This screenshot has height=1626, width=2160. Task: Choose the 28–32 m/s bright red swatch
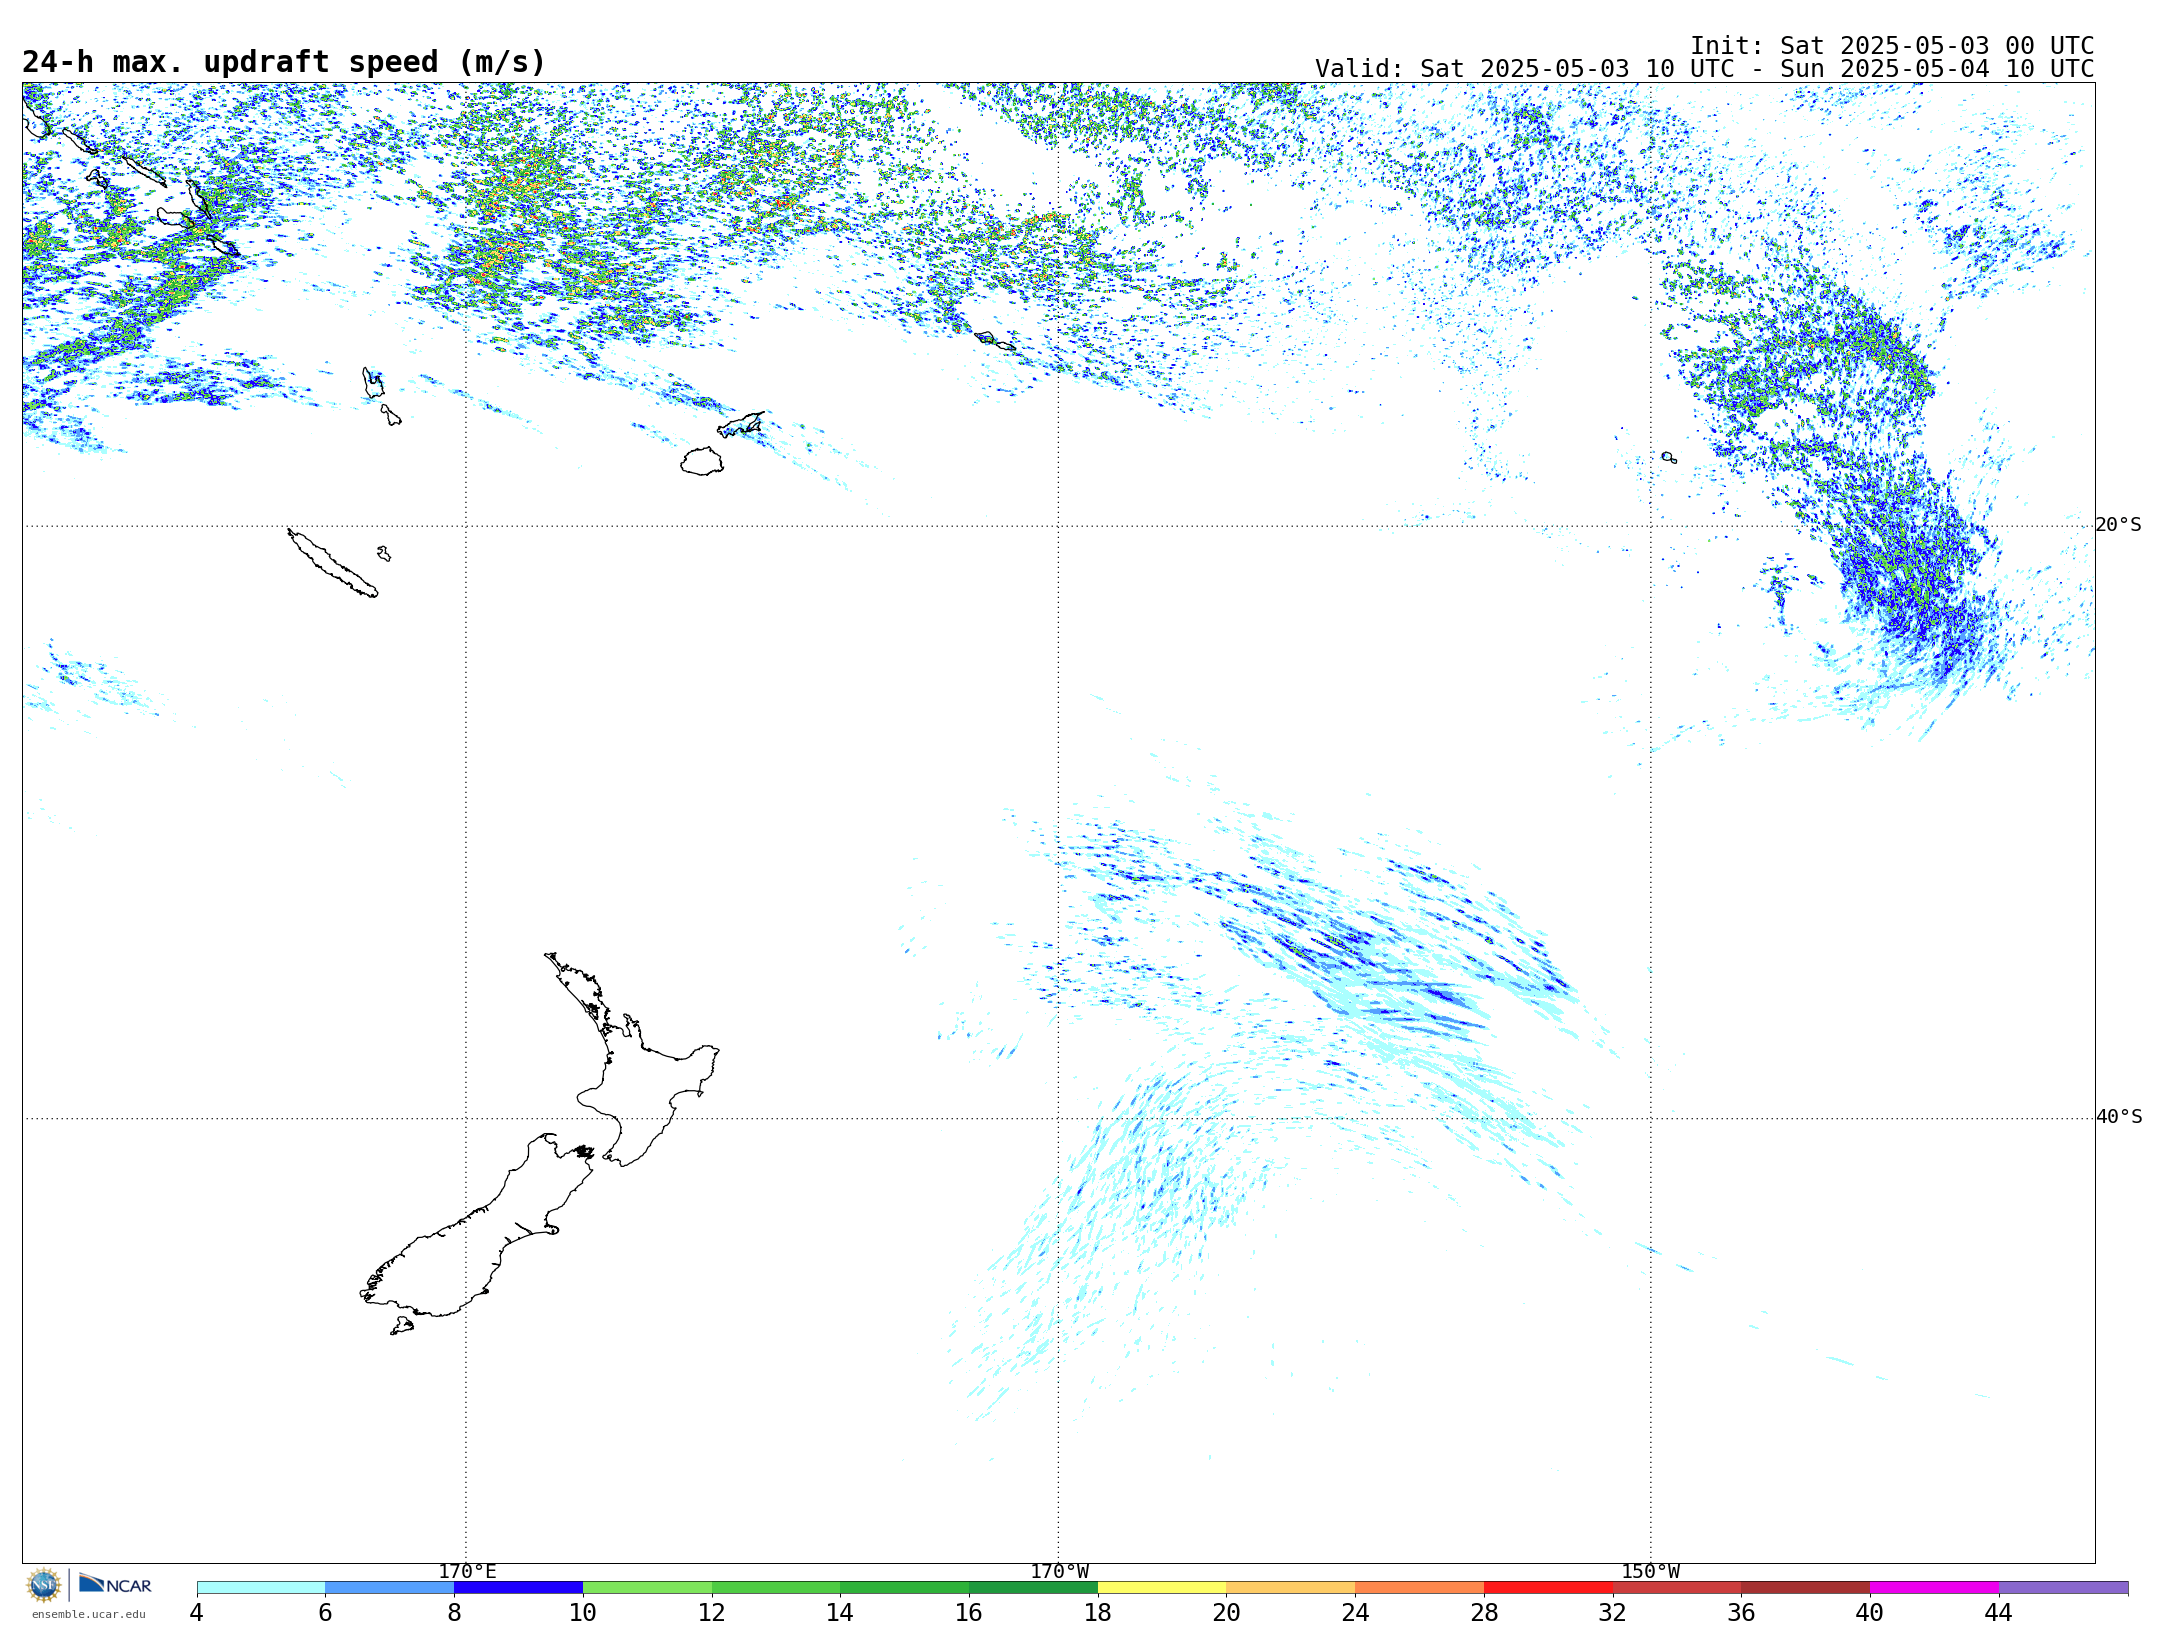(x=1548, y=1588)
